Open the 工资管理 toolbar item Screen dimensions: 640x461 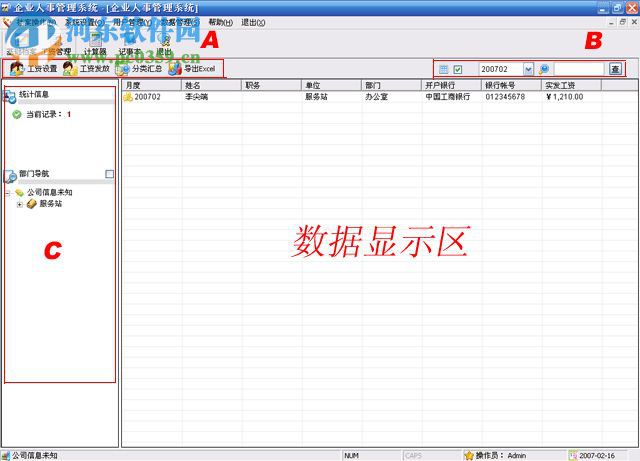(57, 44)
